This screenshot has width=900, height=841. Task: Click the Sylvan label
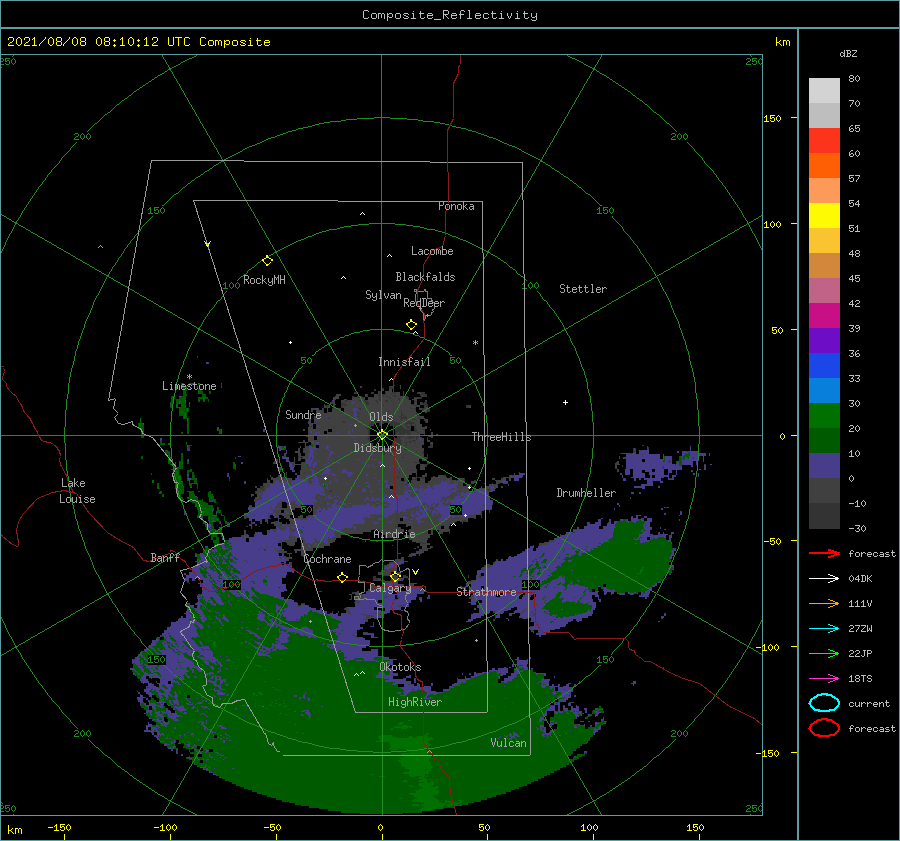coord(383,295)
